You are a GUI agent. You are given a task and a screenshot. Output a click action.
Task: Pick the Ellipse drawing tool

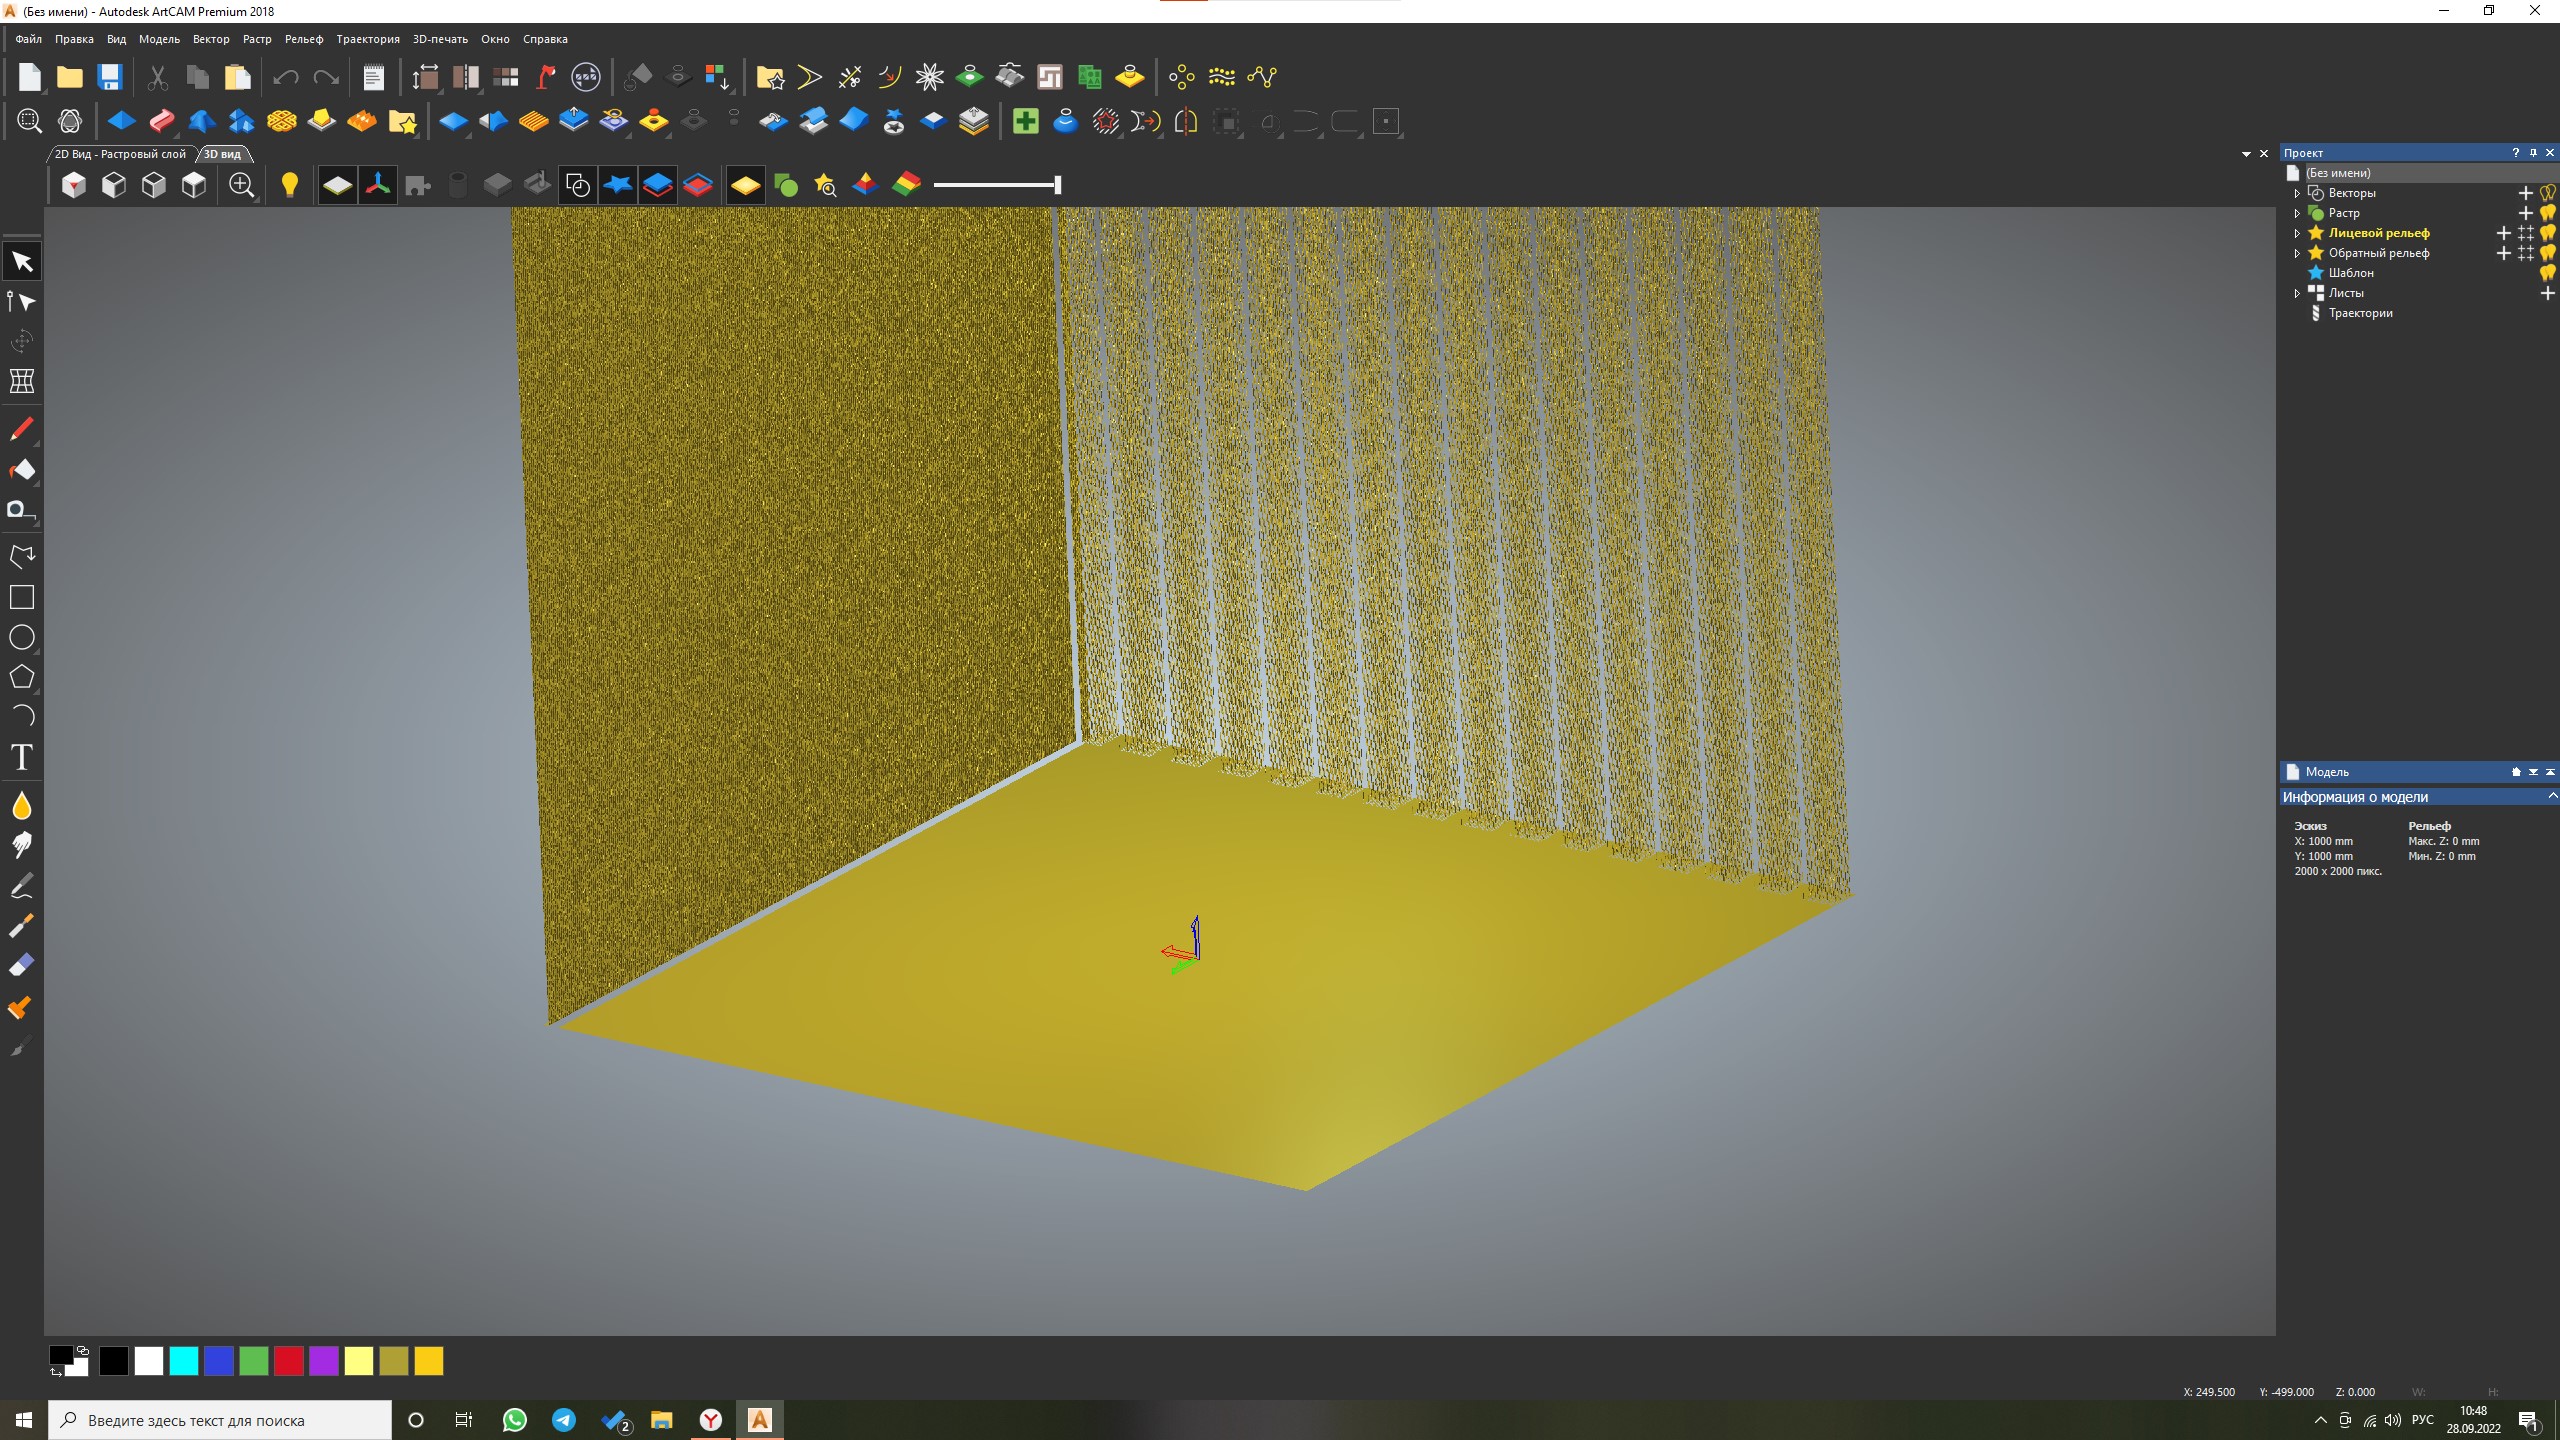(x=22, y=637)
